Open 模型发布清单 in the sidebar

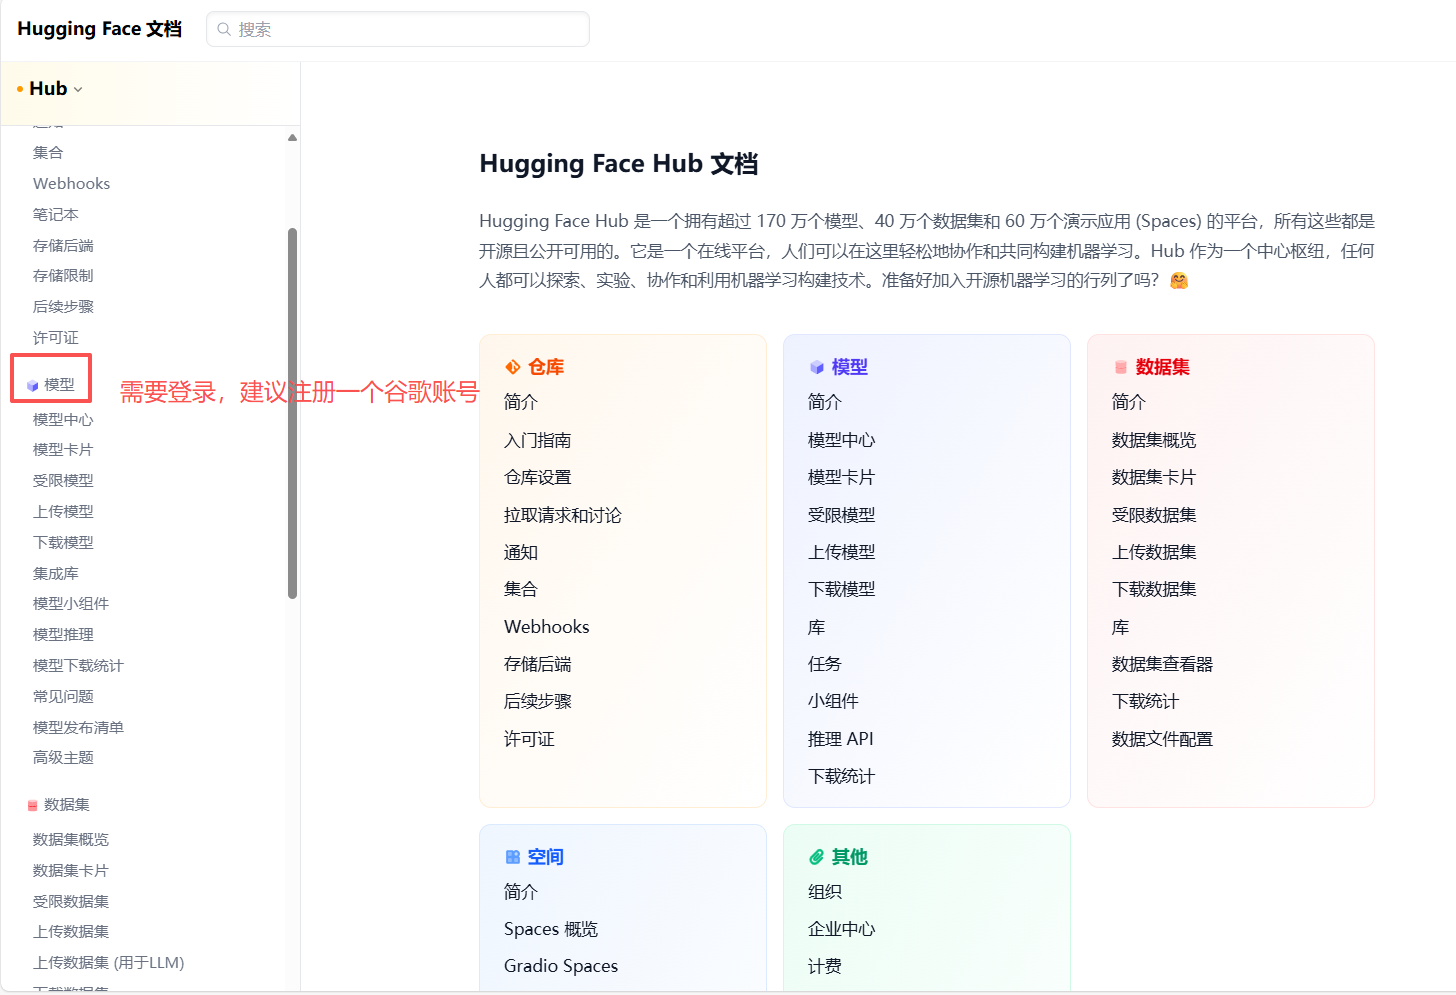click(x=78, y=728)
